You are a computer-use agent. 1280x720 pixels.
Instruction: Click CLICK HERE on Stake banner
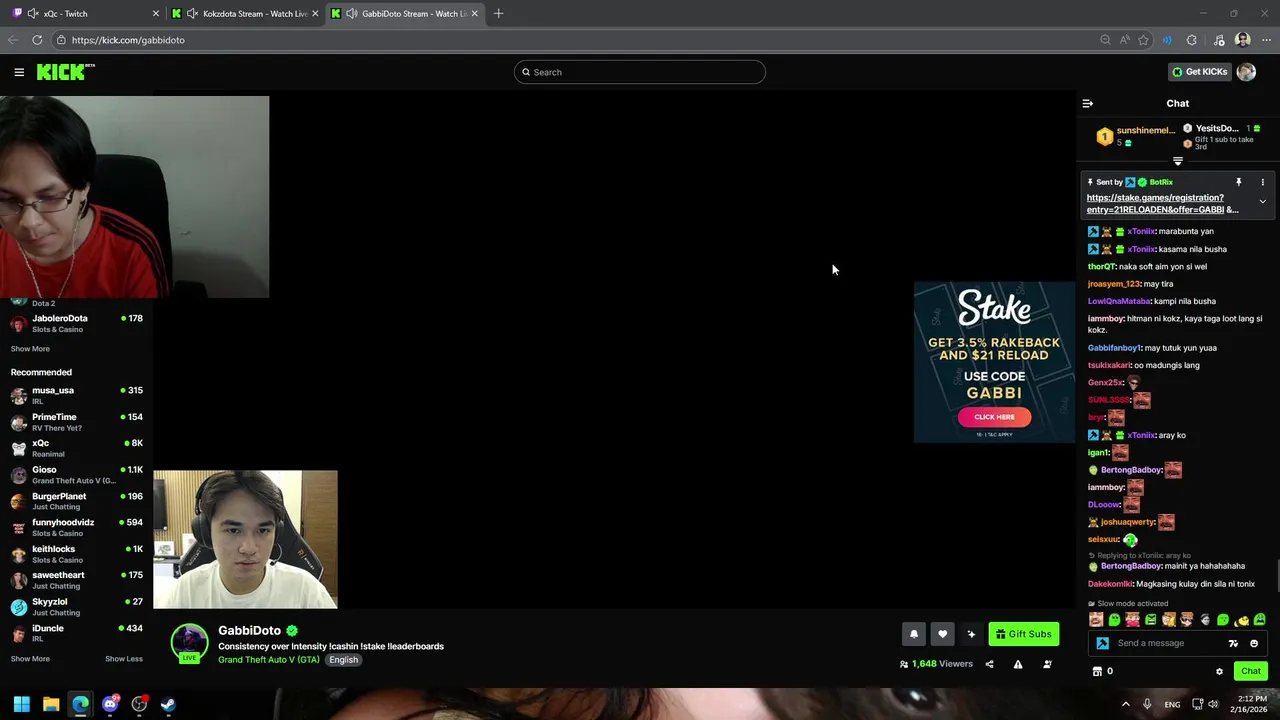click(x=994, y=417)
